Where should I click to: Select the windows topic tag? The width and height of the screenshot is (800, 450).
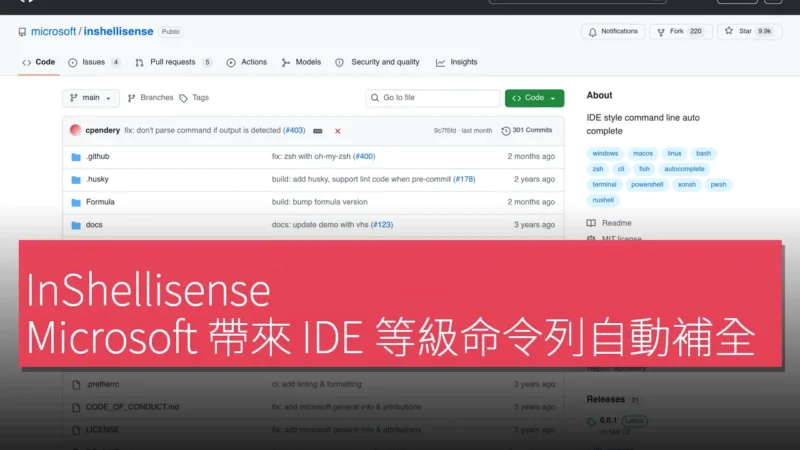(x=605, y=154)
